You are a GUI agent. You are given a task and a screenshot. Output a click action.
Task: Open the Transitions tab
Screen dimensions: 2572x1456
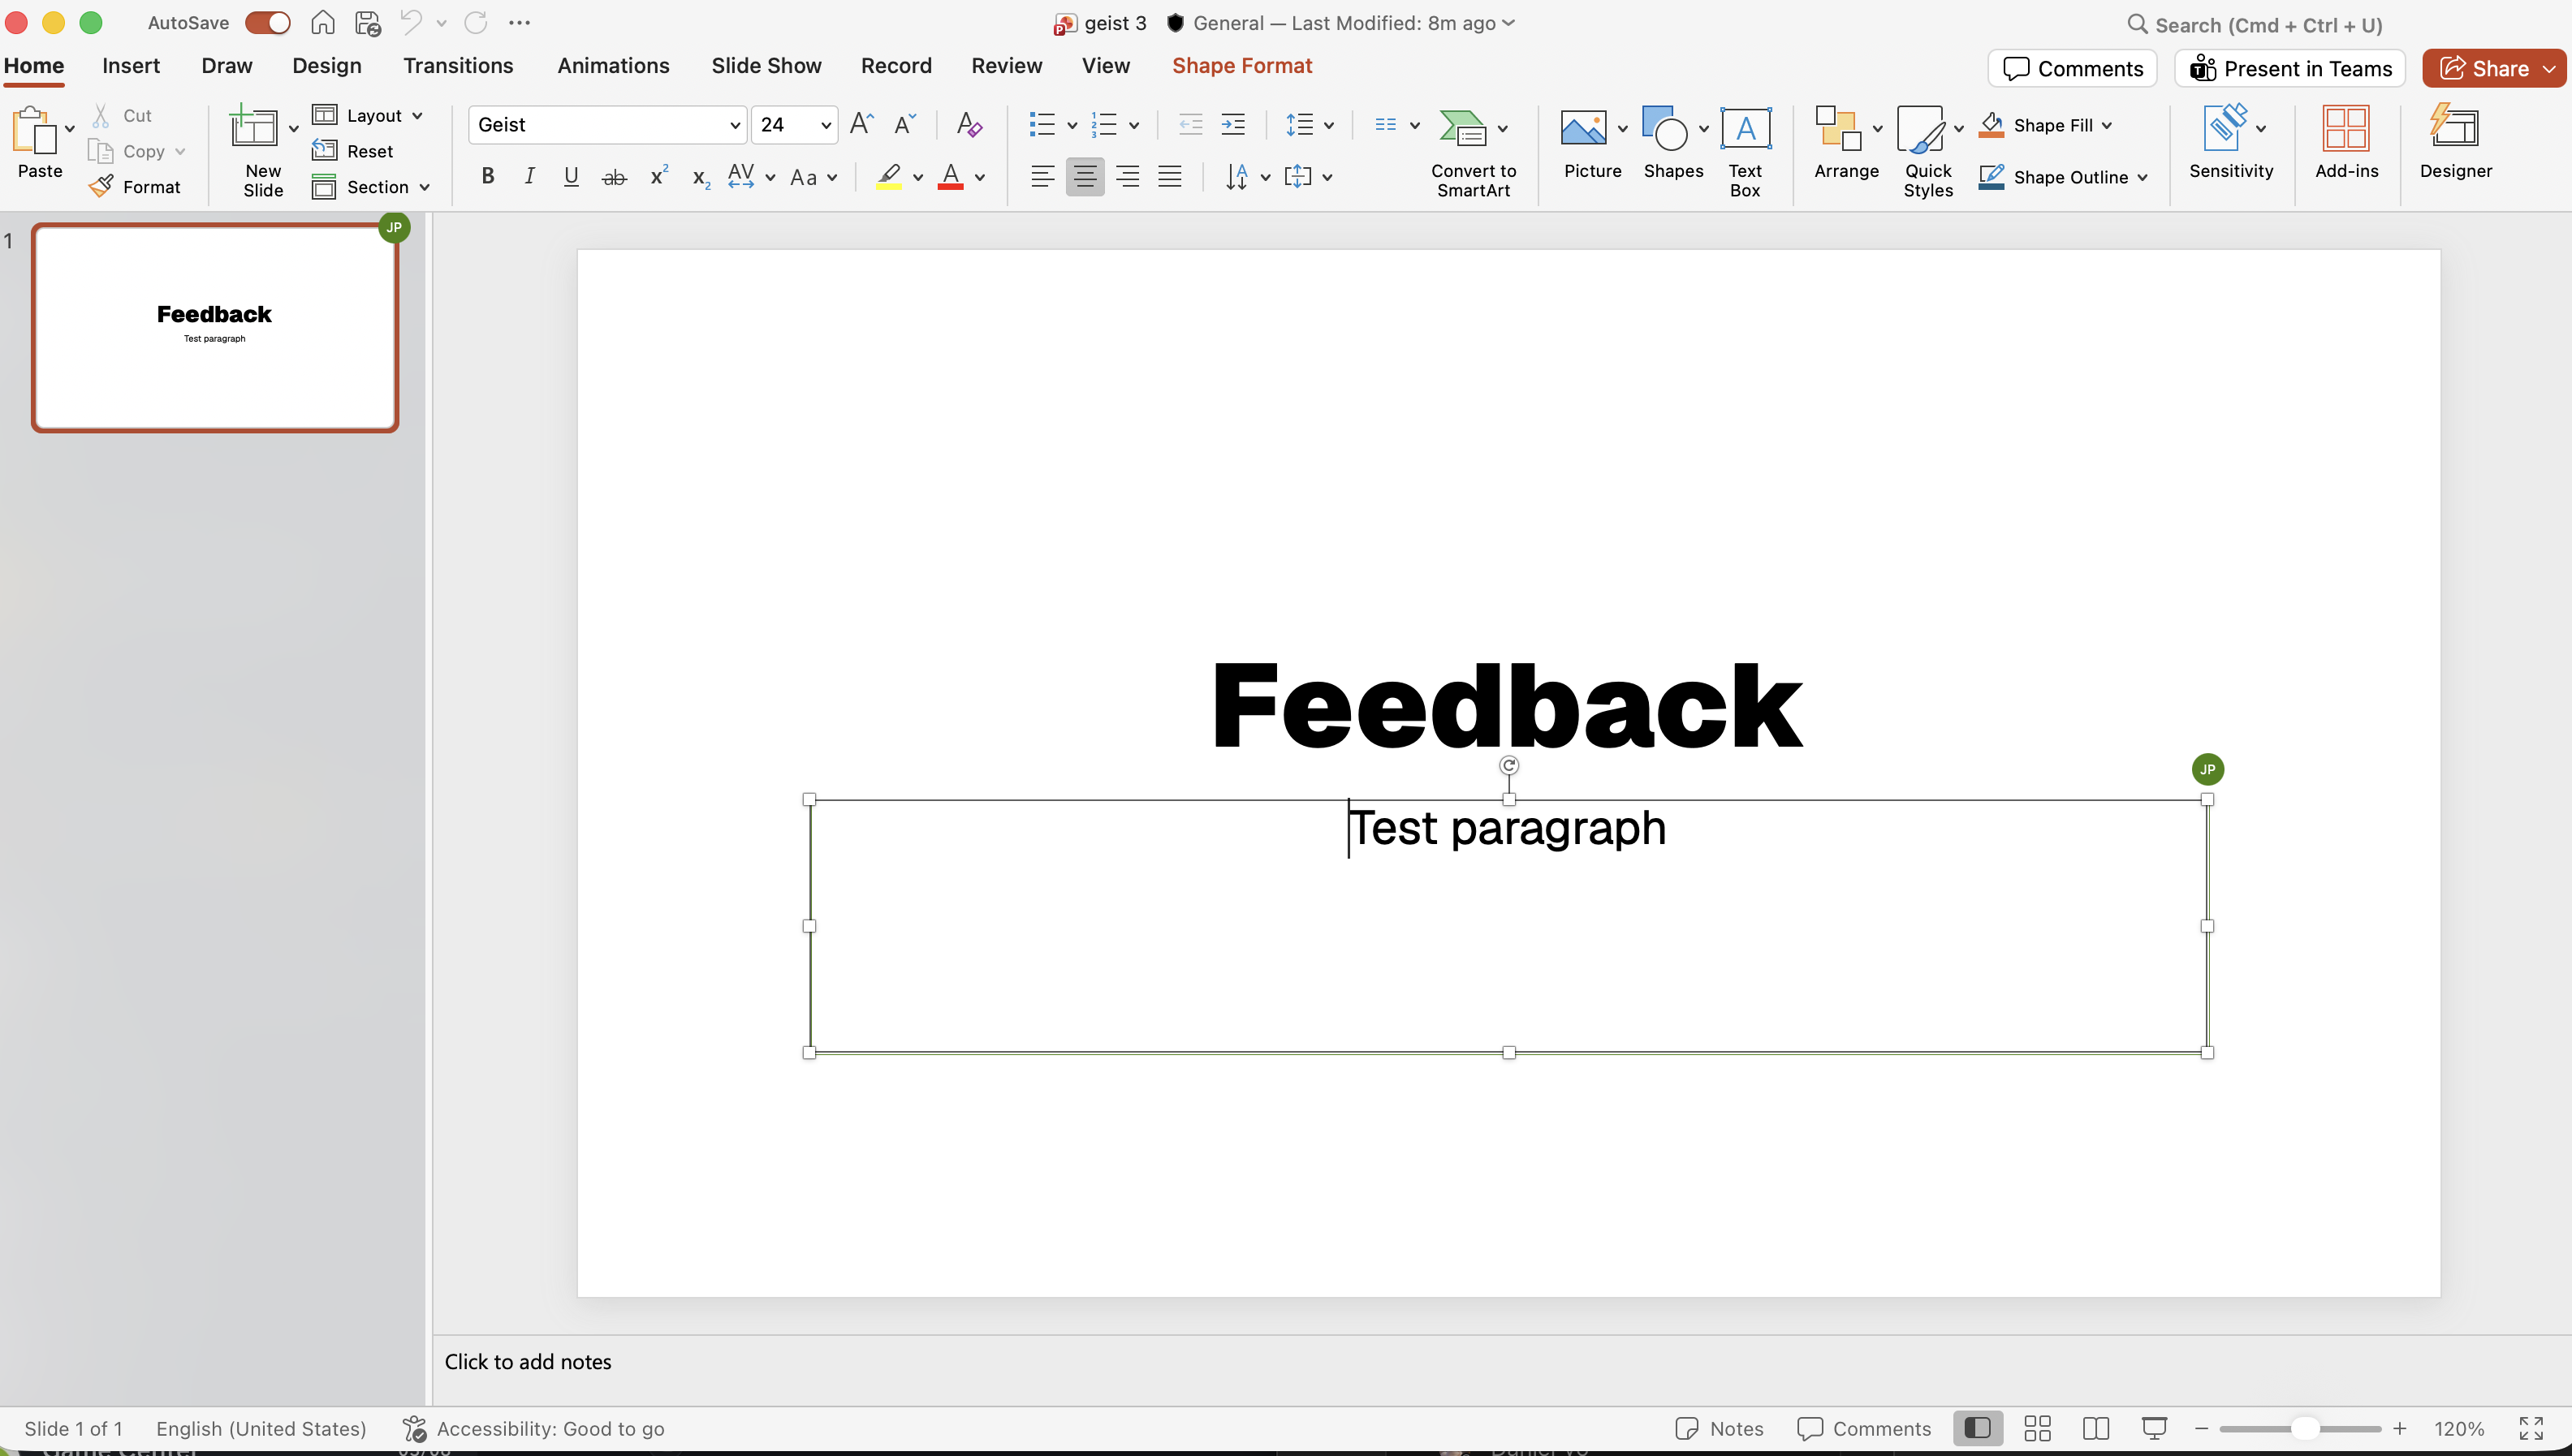(458, 66)
